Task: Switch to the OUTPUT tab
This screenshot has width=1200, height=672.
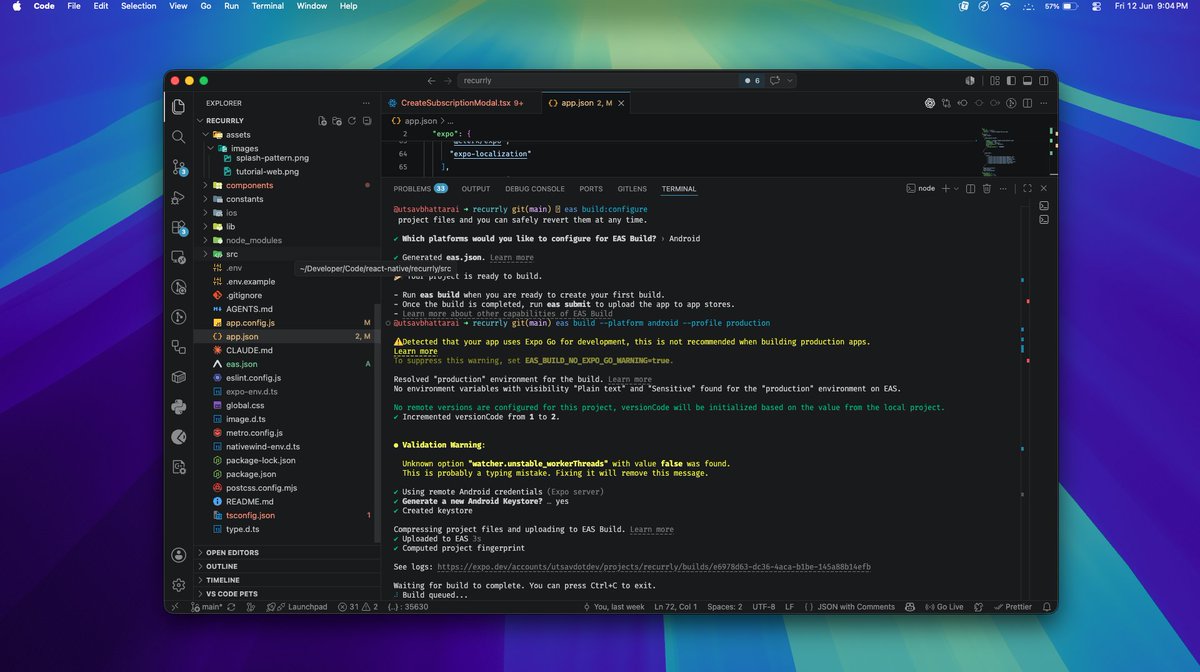Action: 476,189
